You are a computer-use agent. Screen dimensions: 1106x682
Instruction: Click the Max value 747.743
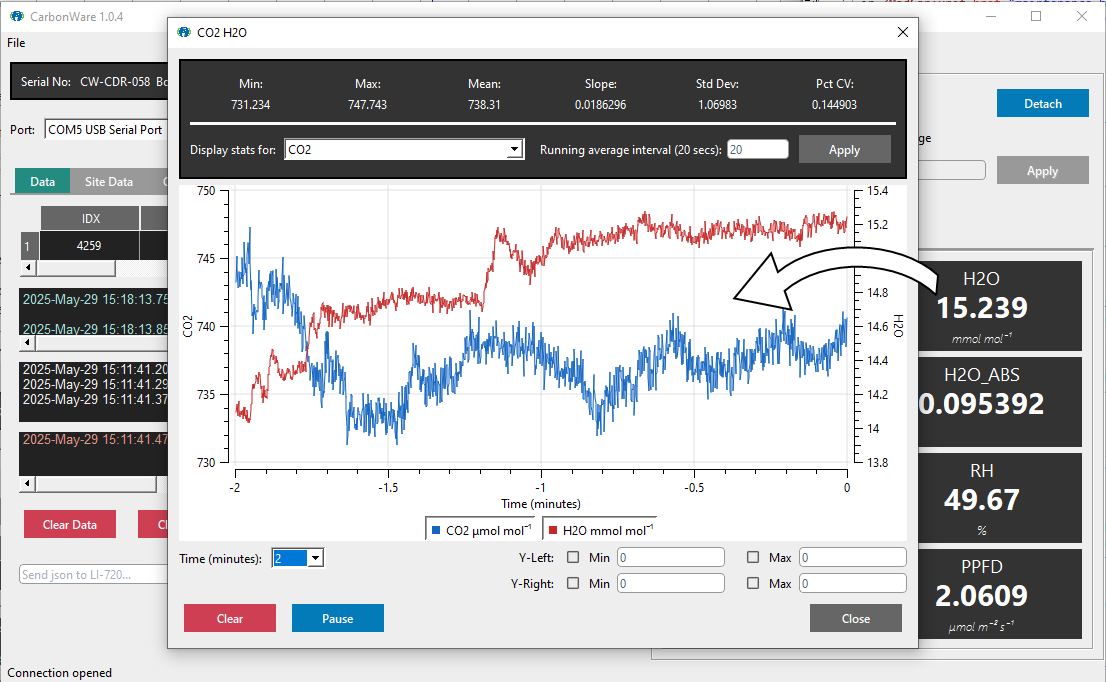(367, 104)
